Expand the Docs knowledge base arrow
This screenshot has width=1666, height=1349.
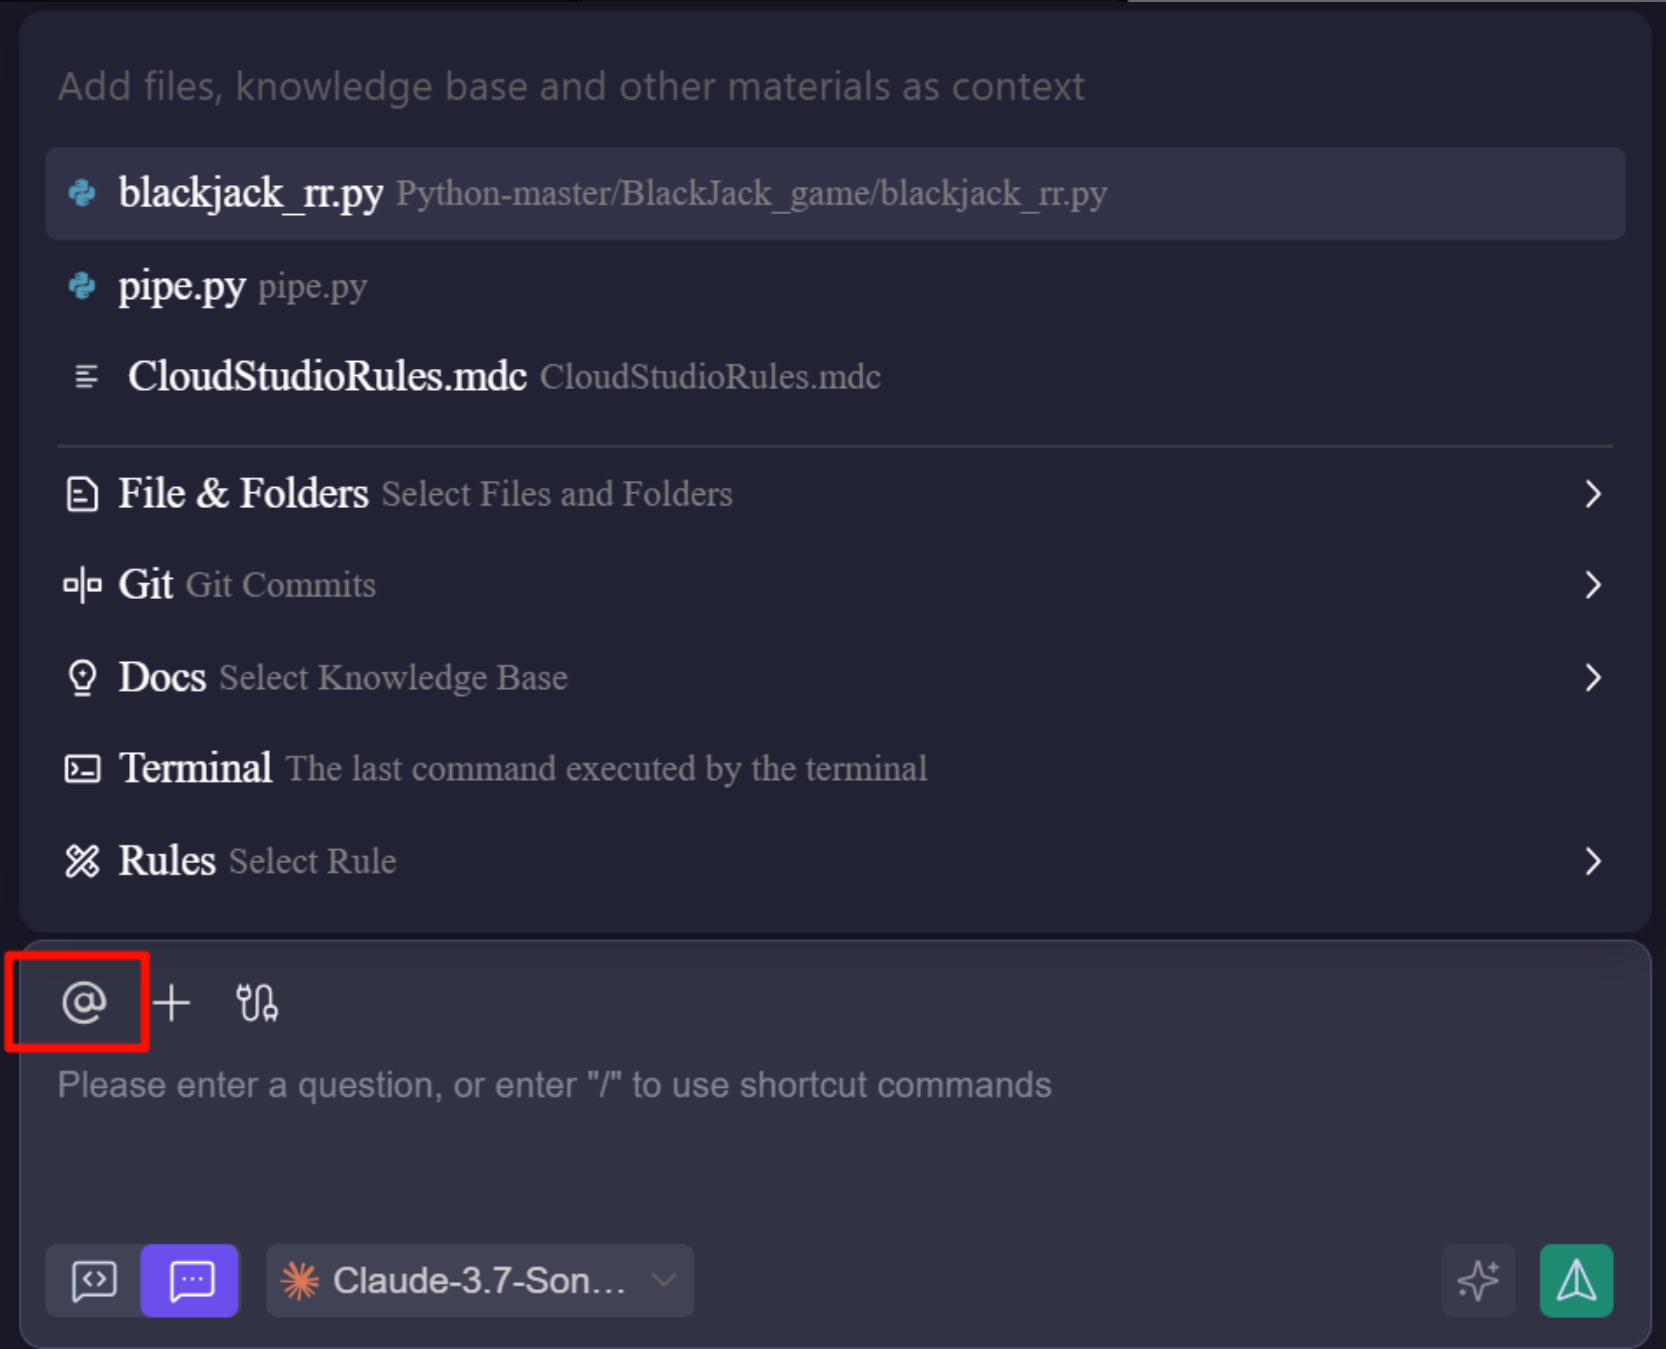point(1592,678)
